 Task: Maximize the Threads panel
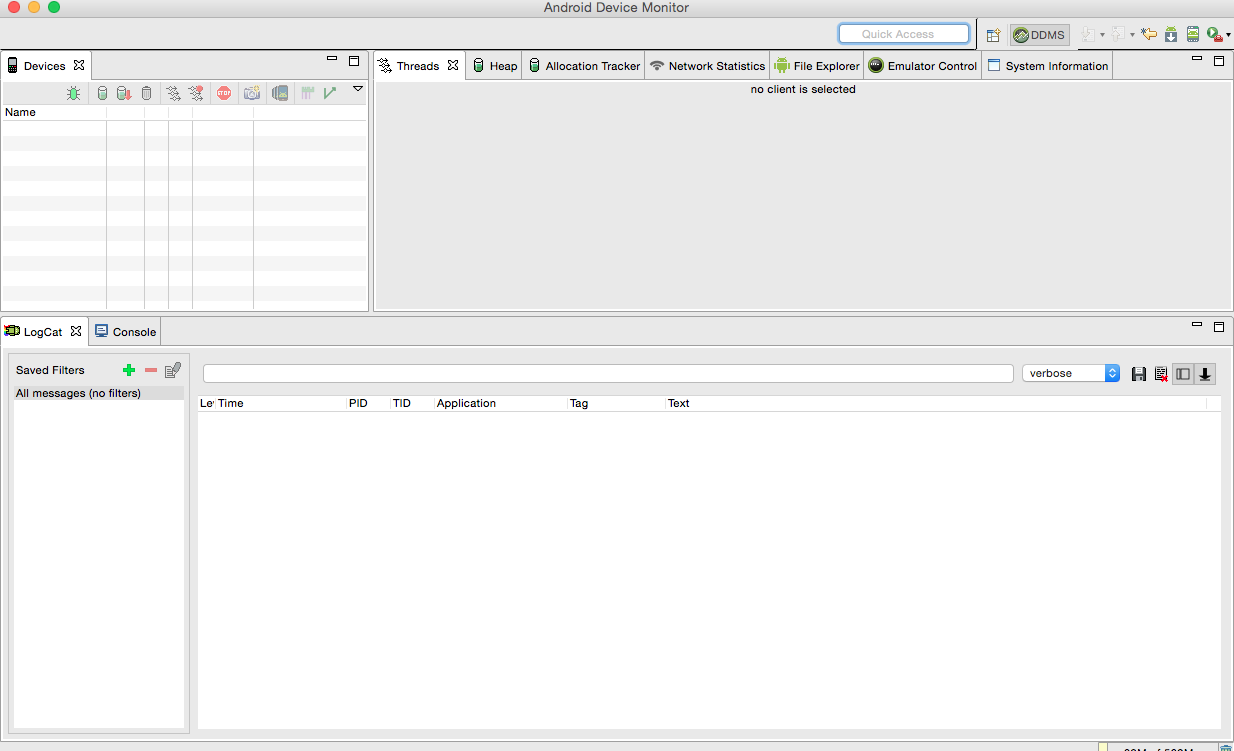tap(1219, 61)
